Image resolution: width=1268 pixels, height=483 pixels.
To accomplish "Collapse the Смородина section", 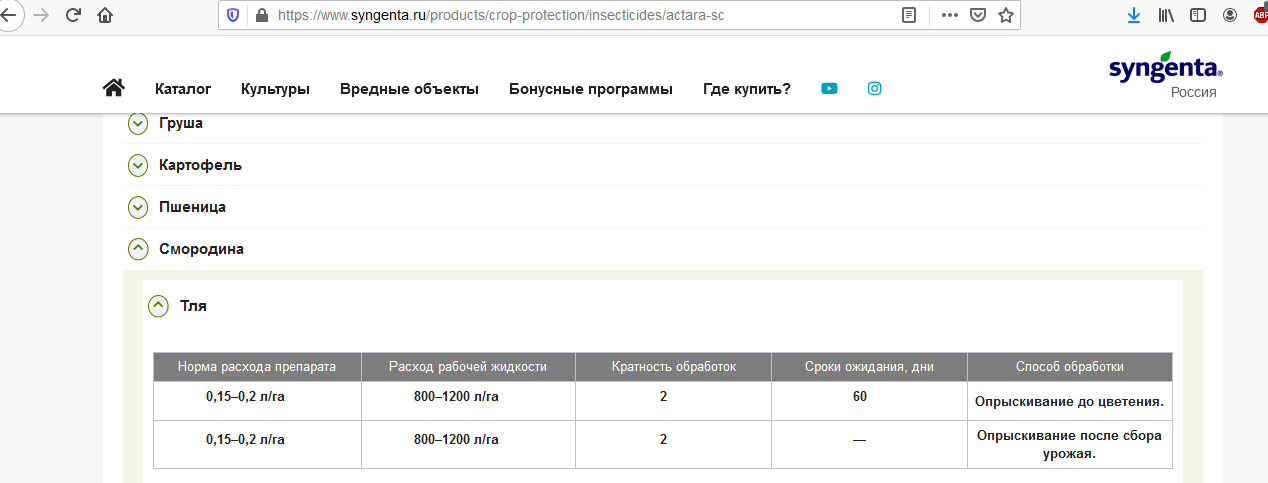I will (138, 249).
